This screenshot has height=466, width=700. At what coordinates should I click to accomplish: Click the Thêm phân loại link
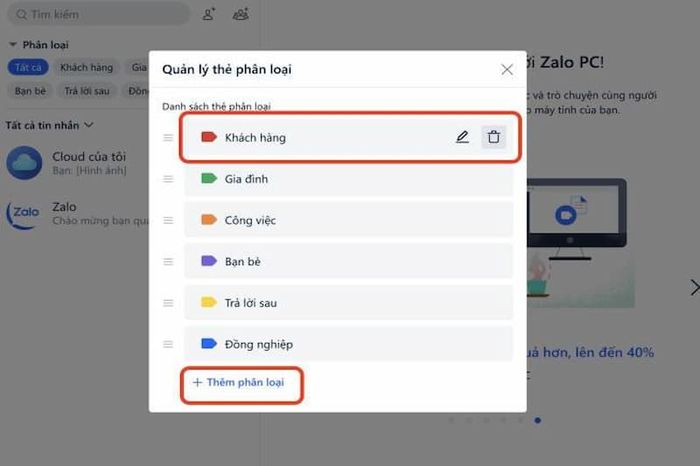pyautogui.click(x=238, y=383)
